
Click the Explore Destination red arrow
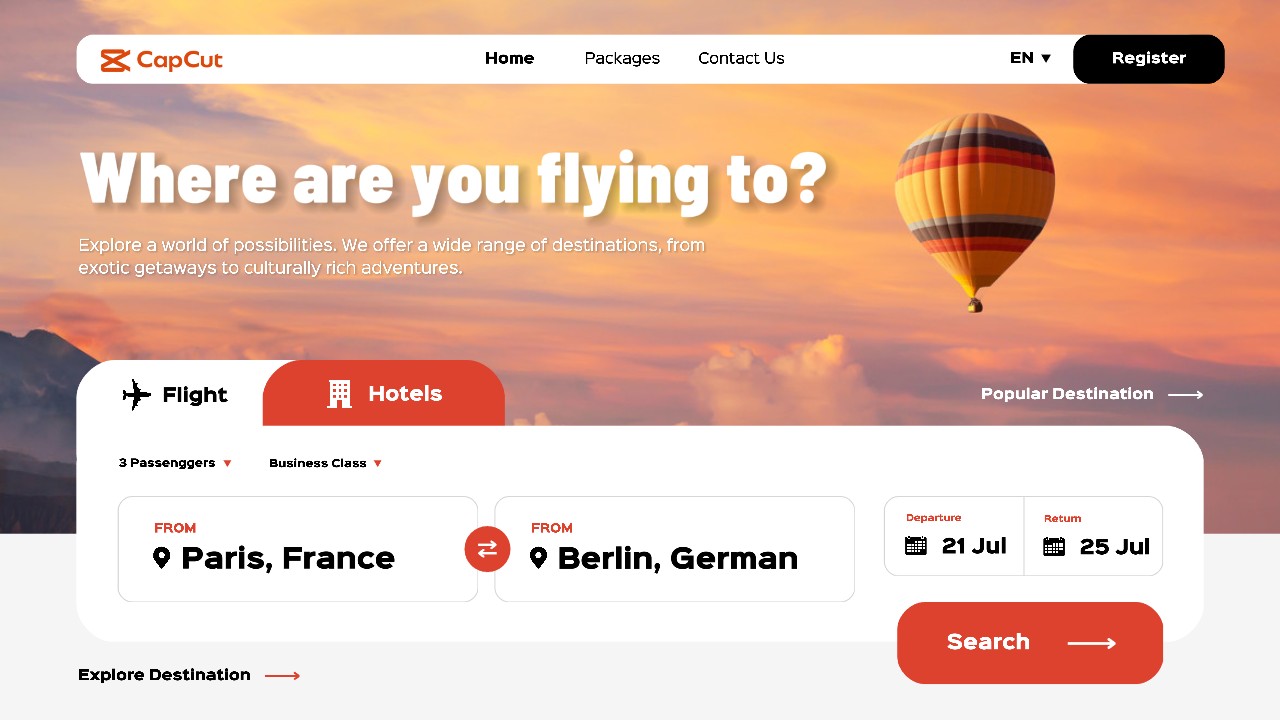(282, 676)
